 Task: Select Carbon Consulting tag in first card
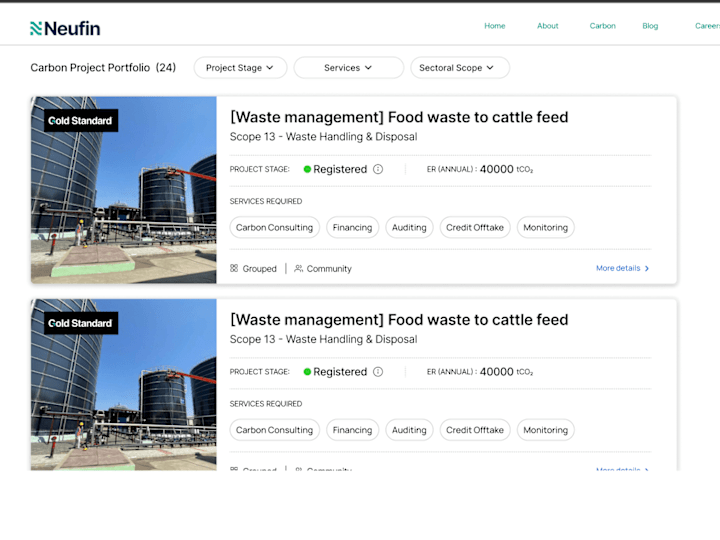point(275,227)
